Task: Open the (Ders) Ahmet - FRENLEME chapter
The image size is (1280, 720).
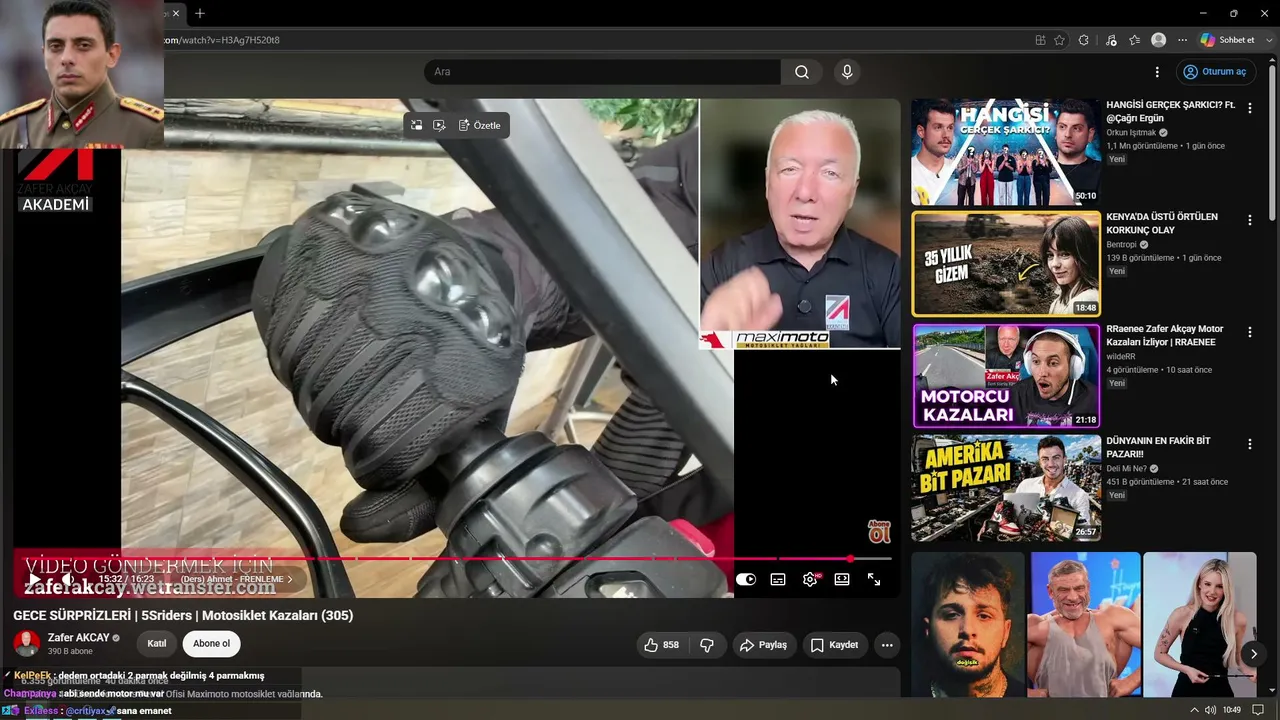Action: pos(236,579)
